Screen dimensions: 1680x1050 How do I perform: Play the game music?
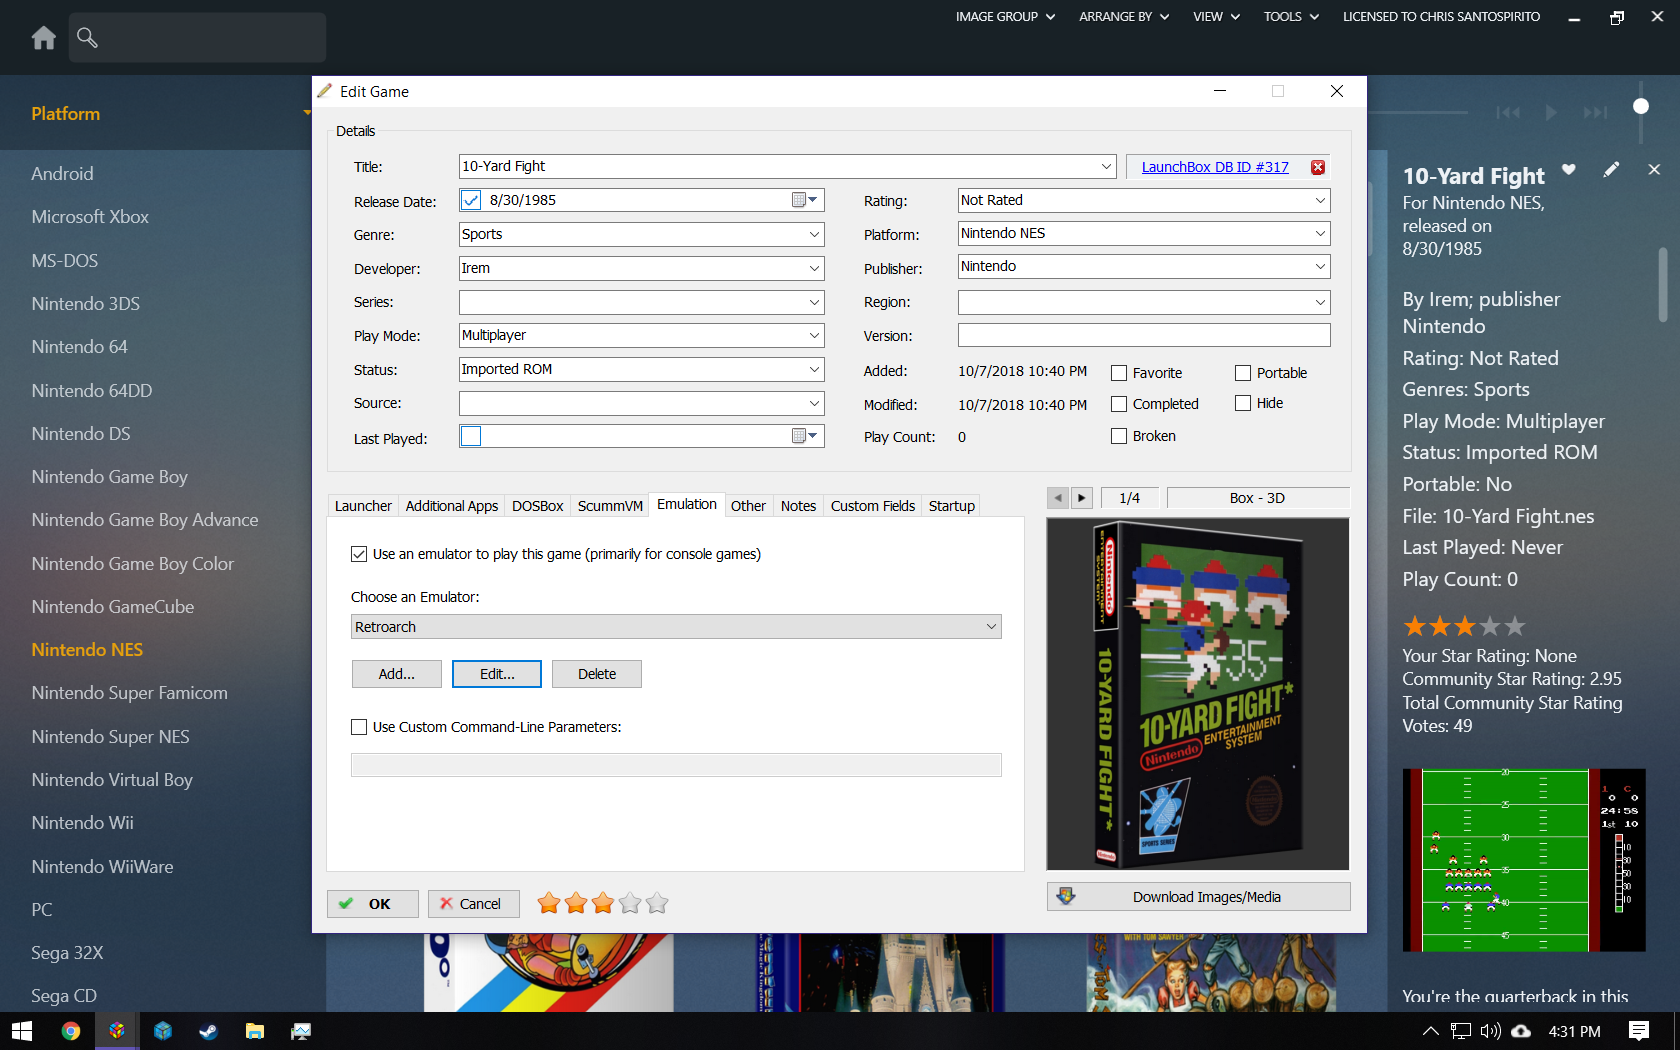[1551, 112]
